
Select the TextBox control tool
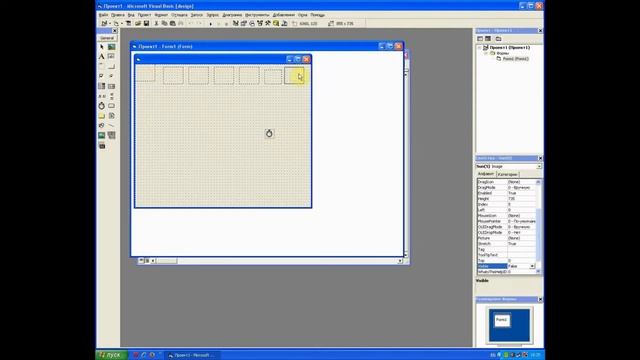(x=111, y=57)
